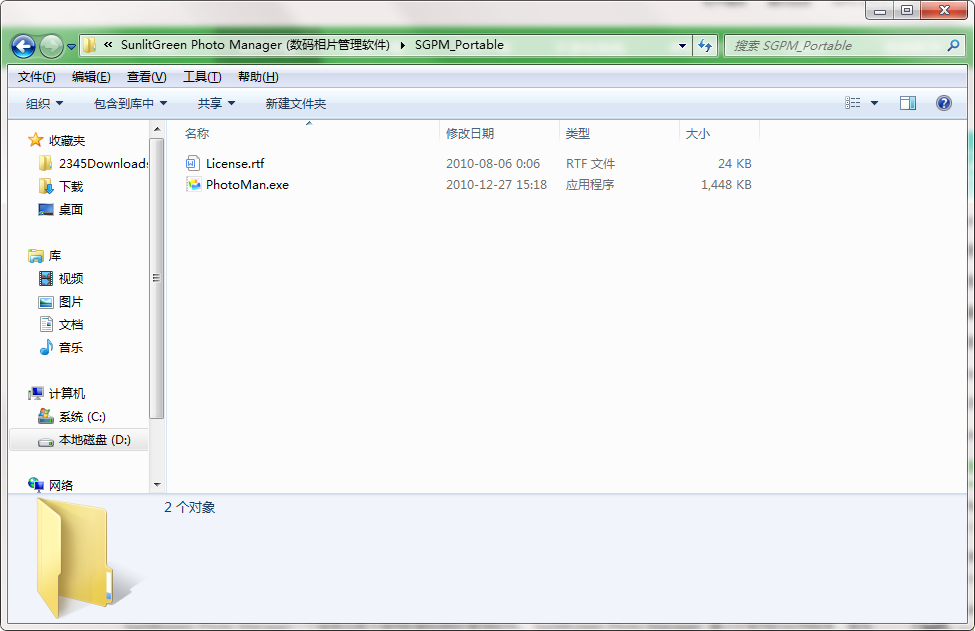Open the 文件(F) menu
The width and height of the screenshot is (975, 631).
37,76
